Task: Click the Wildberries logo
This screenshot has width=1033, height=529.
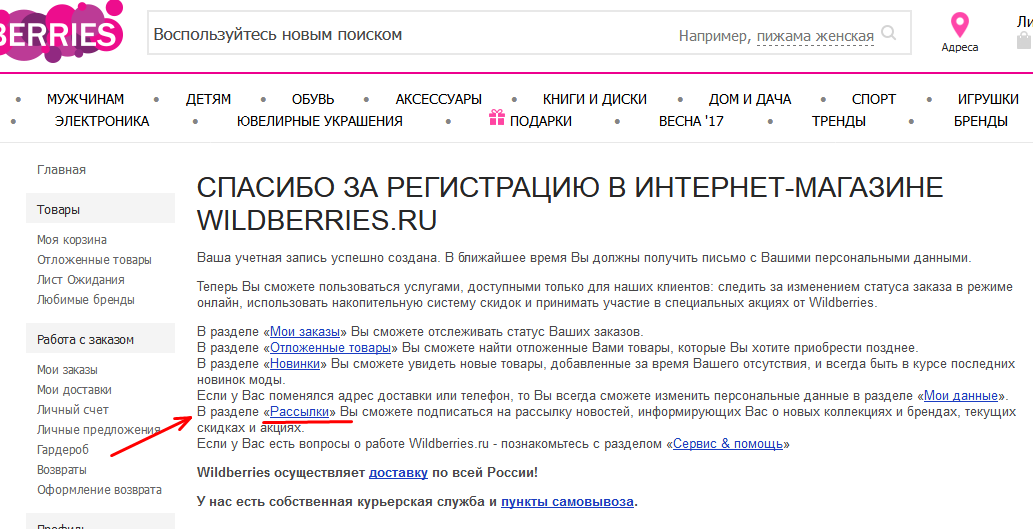Action: (61, 30)
